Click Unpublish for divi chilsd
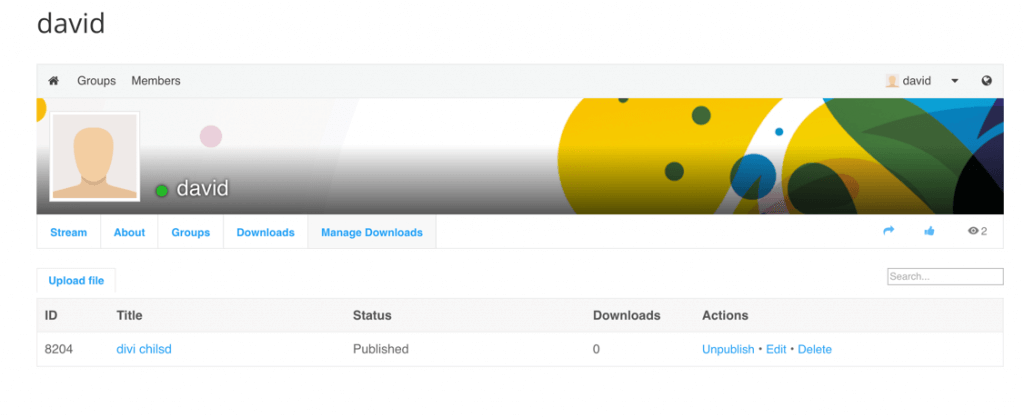Viewport: 1024px width, 417px height. 728,349
